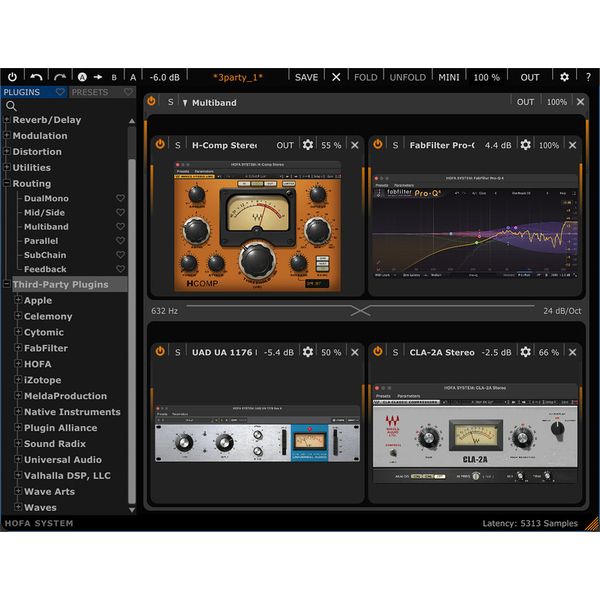The image size is (600, 600).
Task: Open FabFilter Pro-Q settings gear
Action: coord(525,145)
